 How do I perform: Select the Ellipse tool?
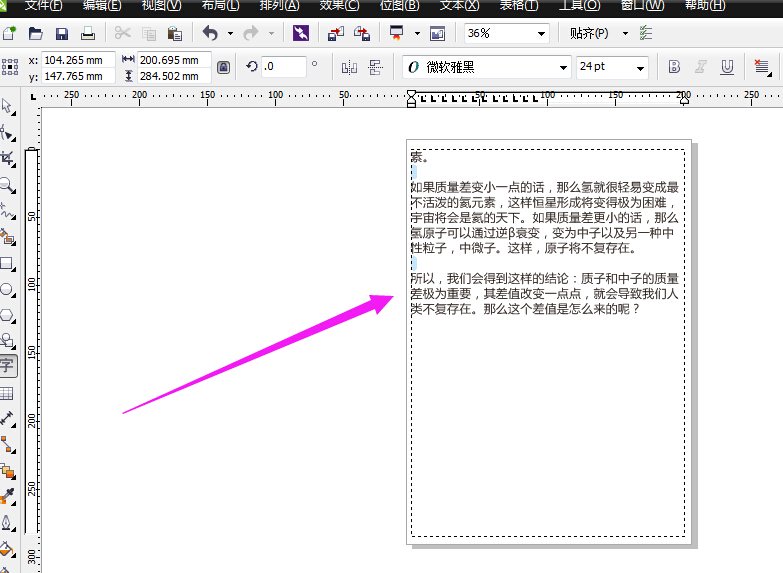[6, 290]
